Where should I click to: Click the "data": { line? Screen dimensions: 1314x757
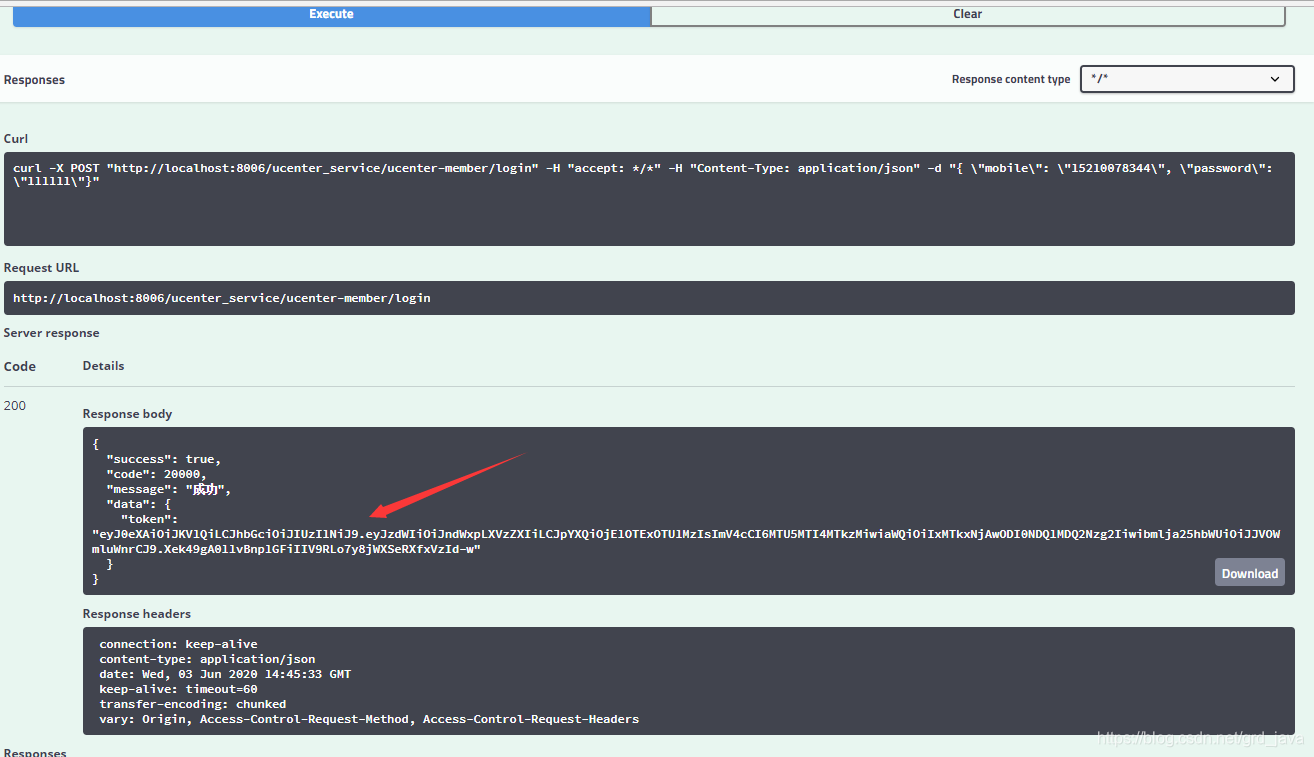point(139,504)
